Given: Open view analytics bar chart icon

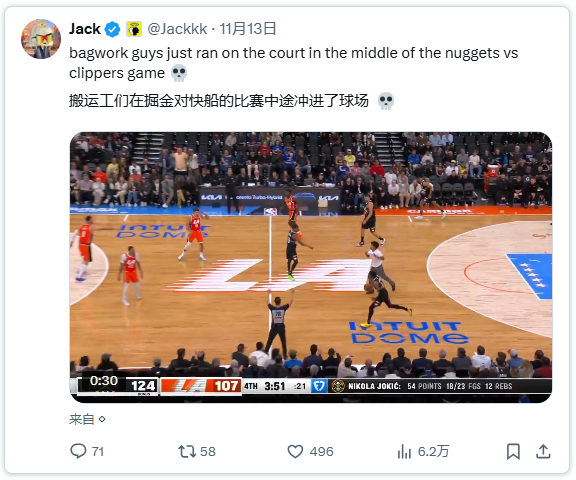Looking at the screenshot, I should pos(404,451).
